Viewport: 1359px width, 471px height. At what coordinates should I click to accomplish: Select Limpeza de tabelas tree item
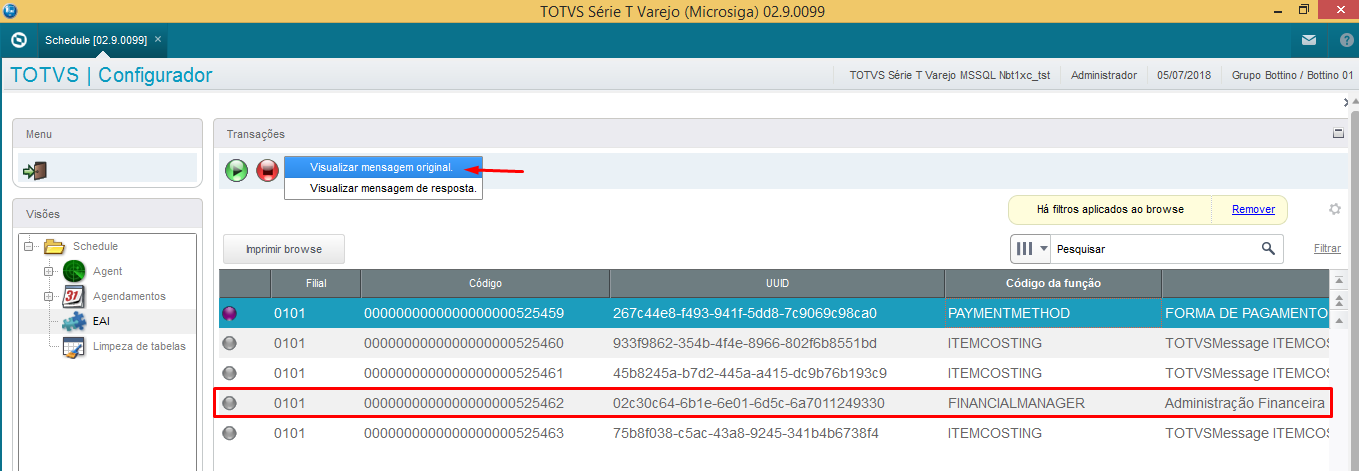(139, 346)
